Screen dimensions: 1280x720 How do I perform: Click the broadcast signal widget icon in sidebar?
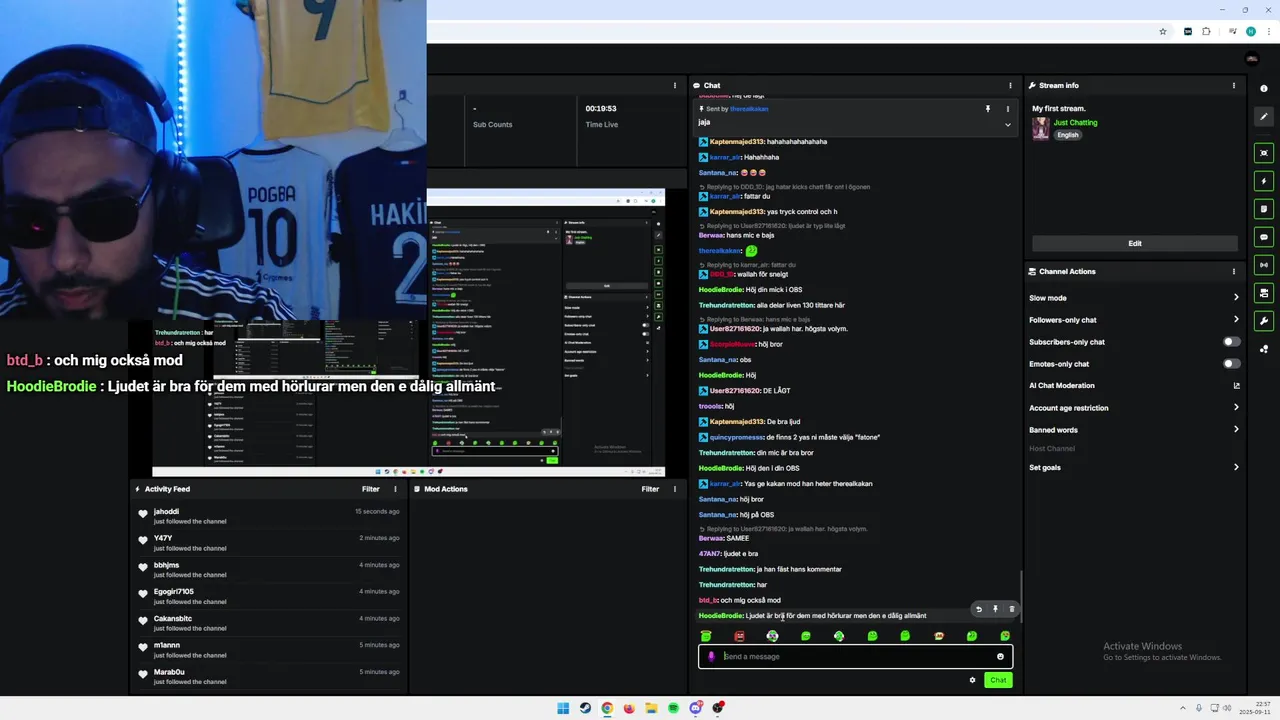click(x=1264, y=265)
